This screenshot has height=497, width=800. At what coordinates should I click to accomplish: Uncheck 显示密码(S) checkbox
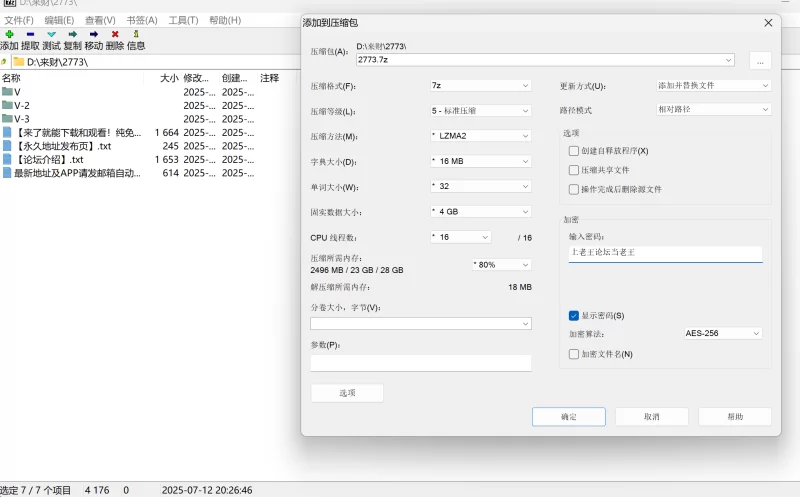[573, 315]
